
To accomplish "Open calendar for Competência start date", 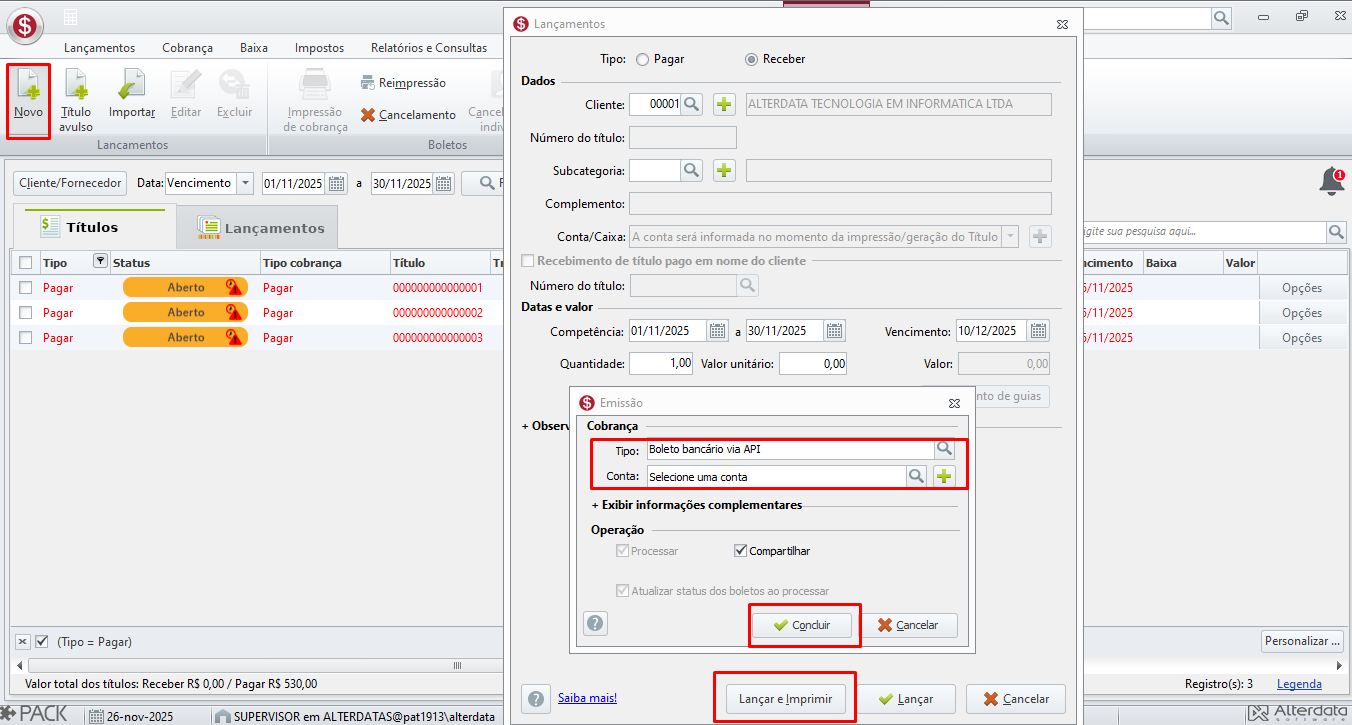I will [717, 331].
